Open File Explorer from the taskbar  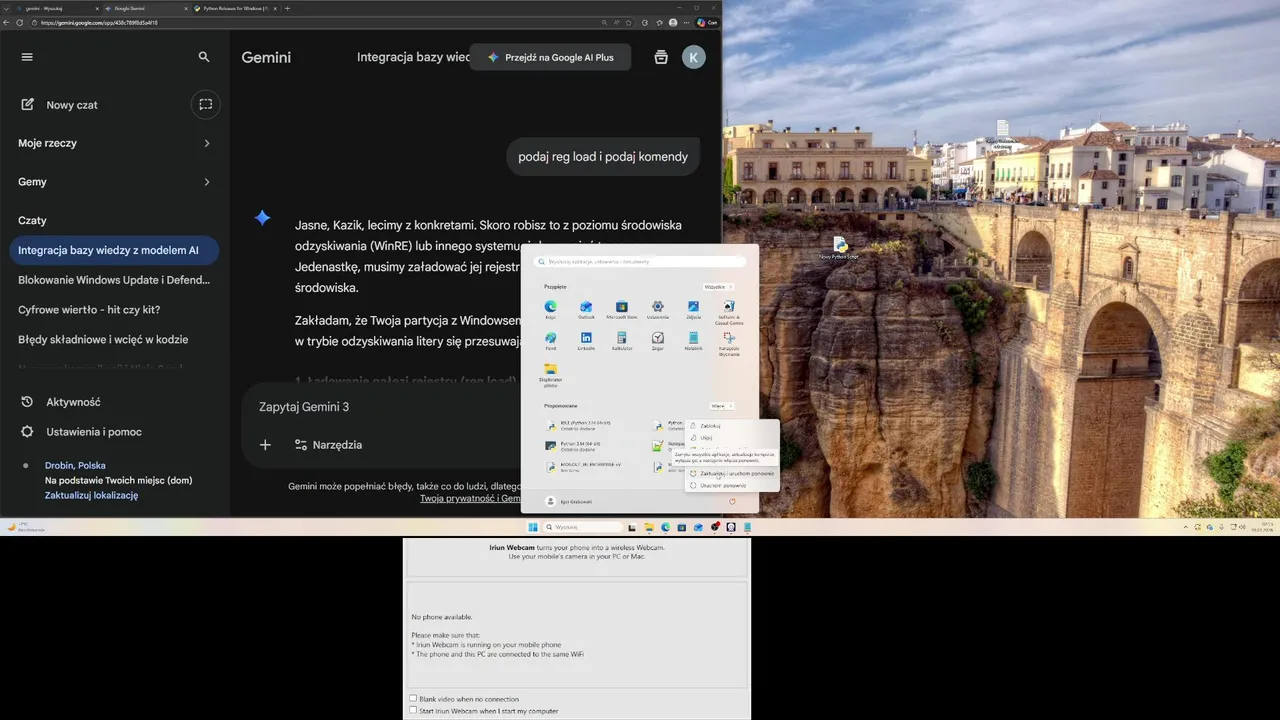tap(649, 527)
